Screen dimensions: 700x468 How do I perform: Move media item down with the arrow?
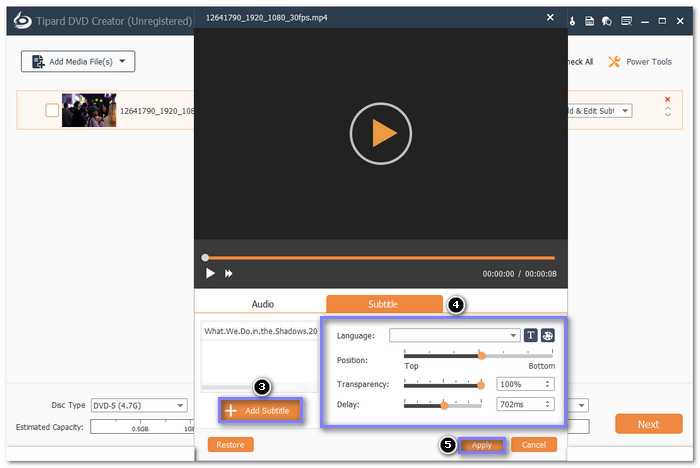(x=668, y=114)
